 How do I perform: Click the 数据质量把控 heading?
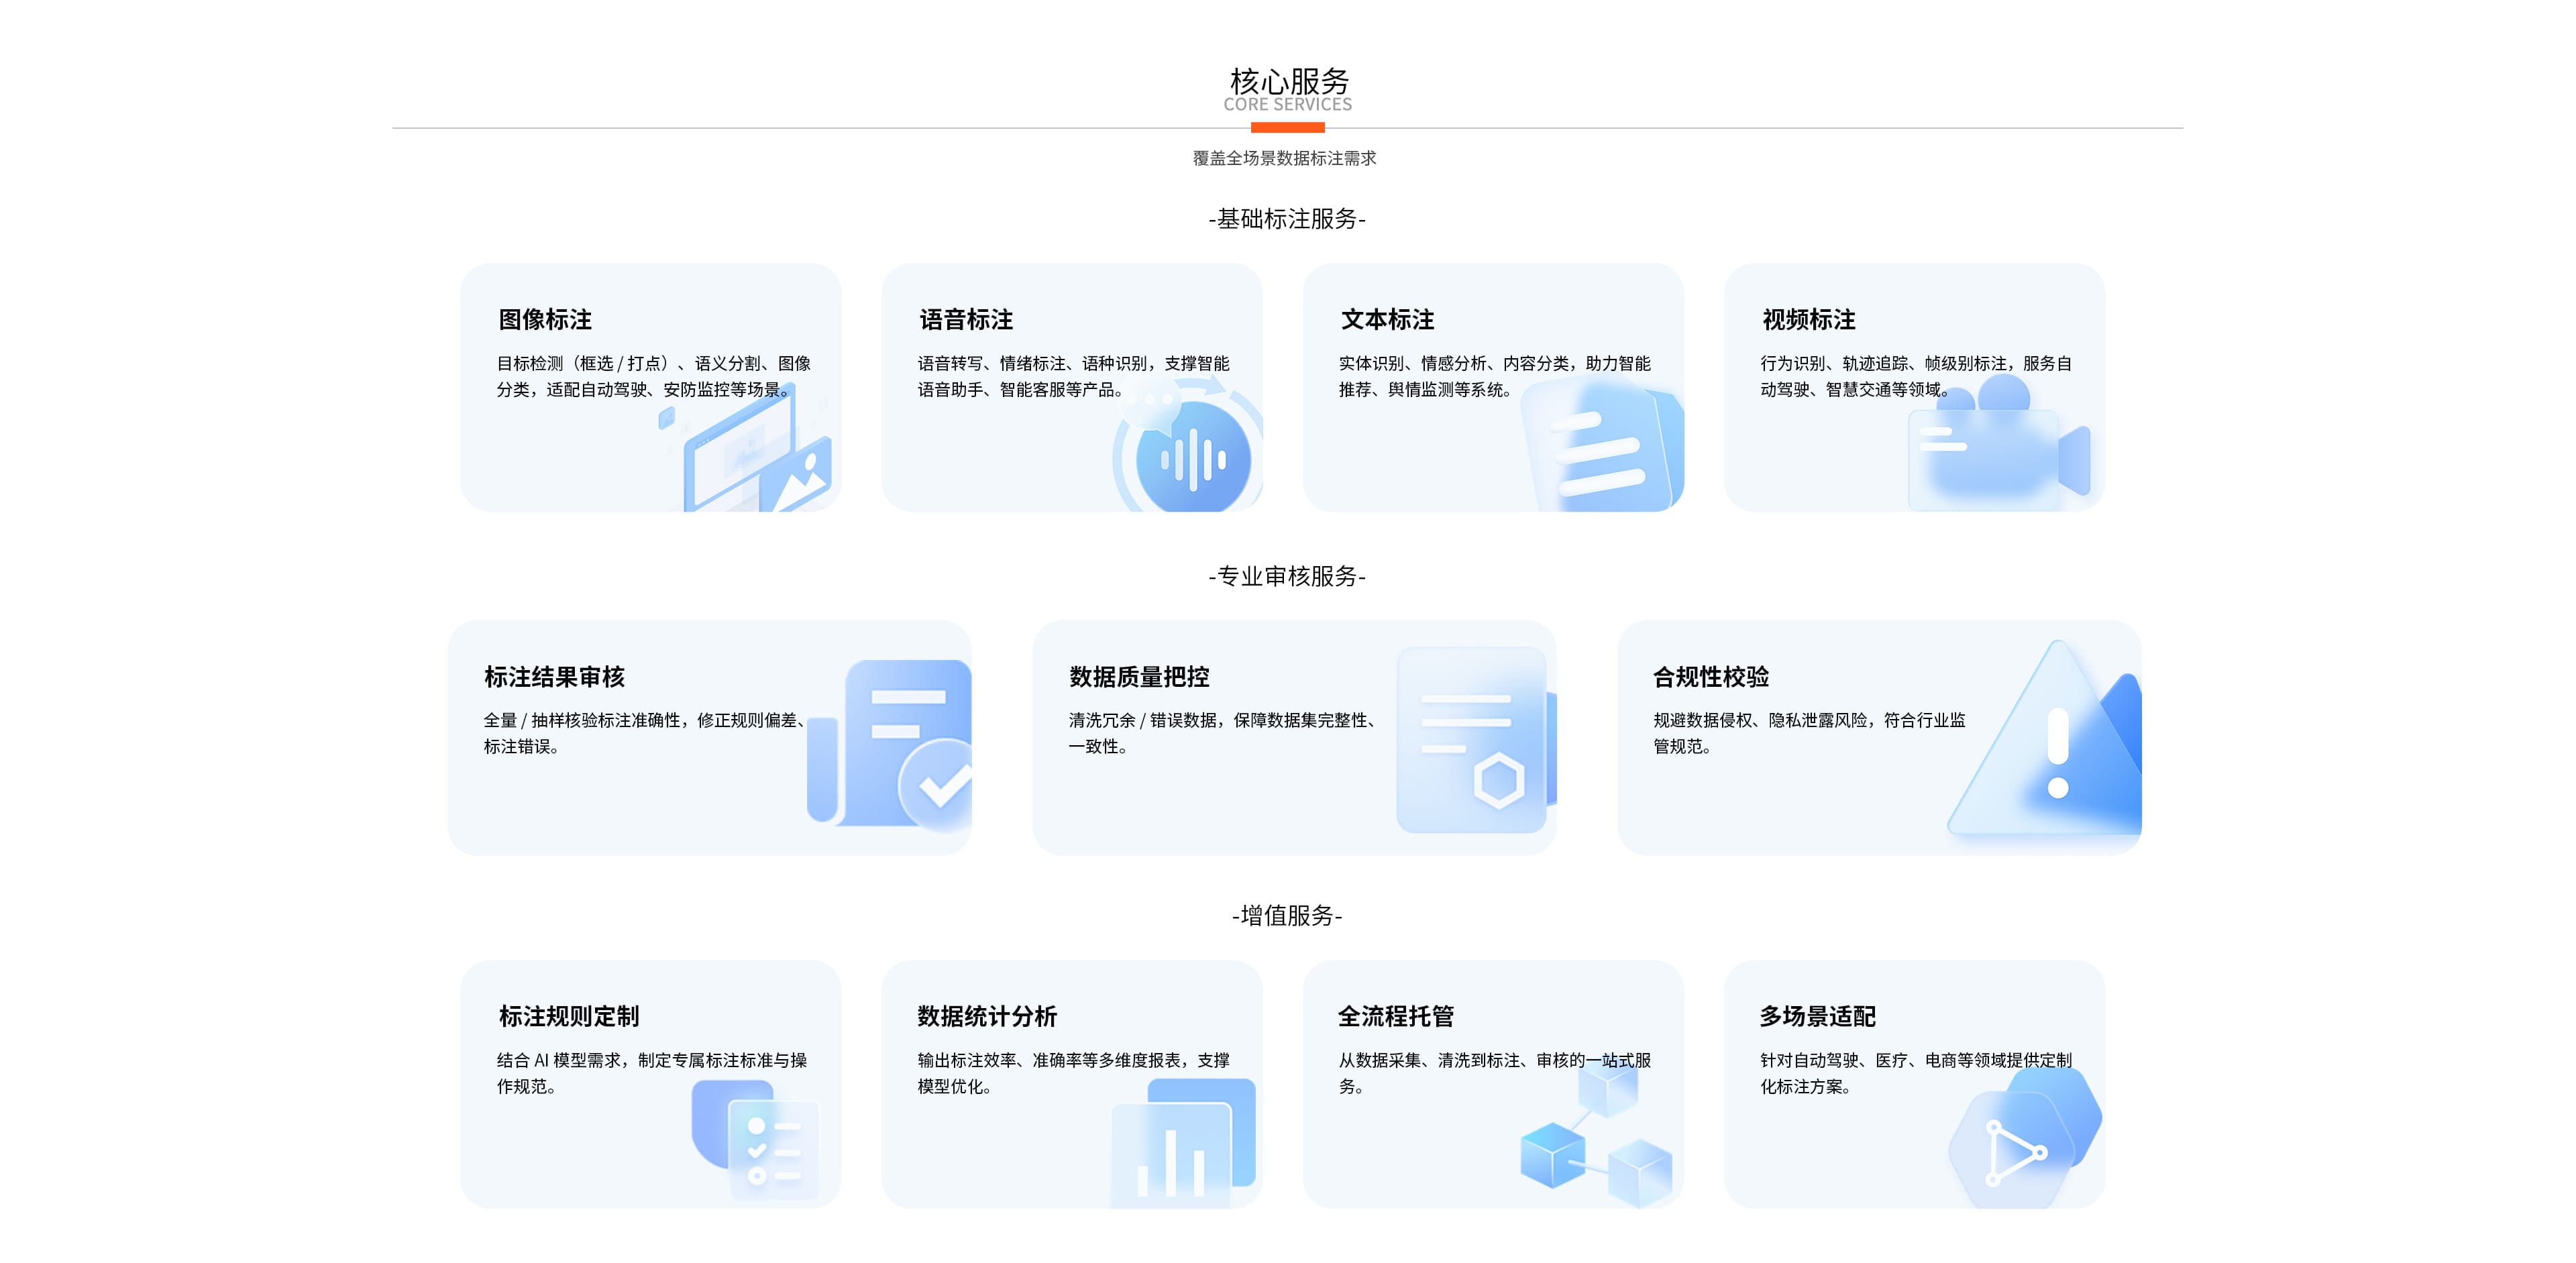pyautogui.click(x=1139, y=677)
